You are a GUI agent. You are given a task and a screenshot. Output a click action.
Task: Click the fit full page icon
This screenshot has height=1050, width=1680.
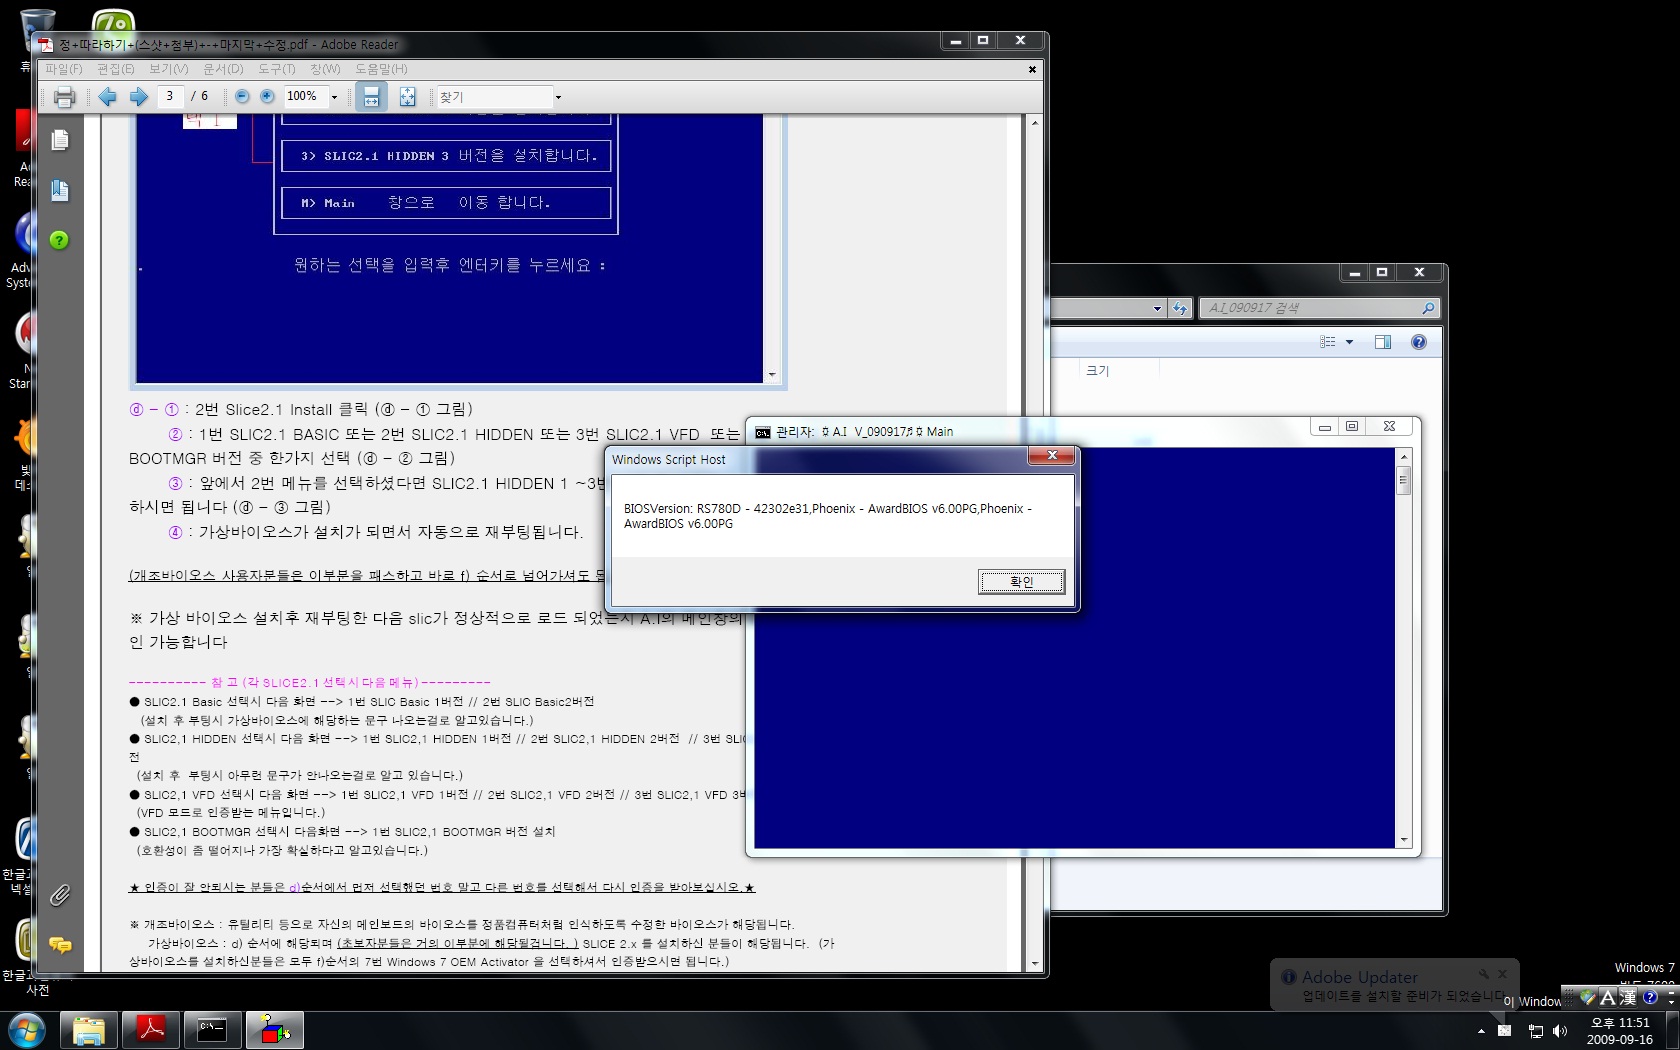coord(407,97)
